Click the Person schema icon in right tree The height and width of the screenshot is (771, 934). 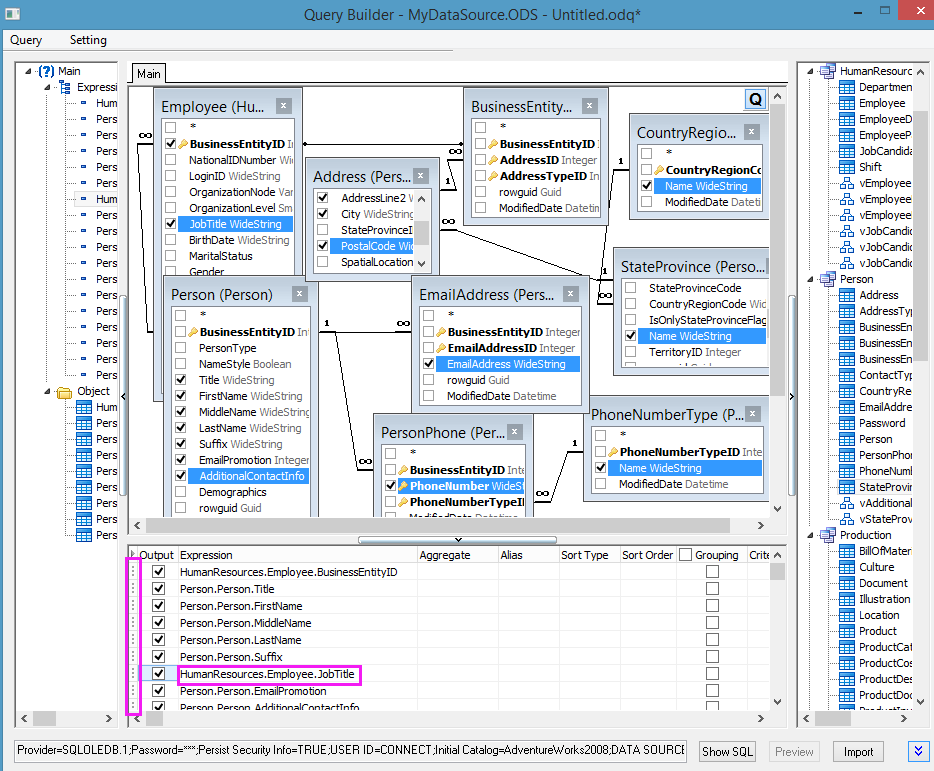click(827, 279)
